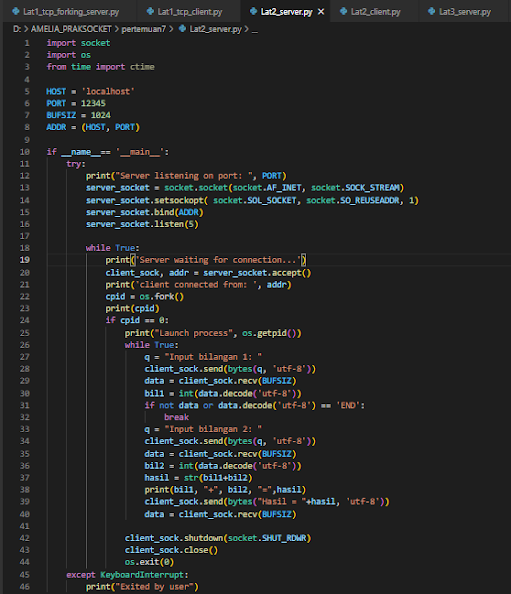Open Lat2_server.py breadcrumb file list
This screenshot has height=594, width=511.
[x=215, y=29]
